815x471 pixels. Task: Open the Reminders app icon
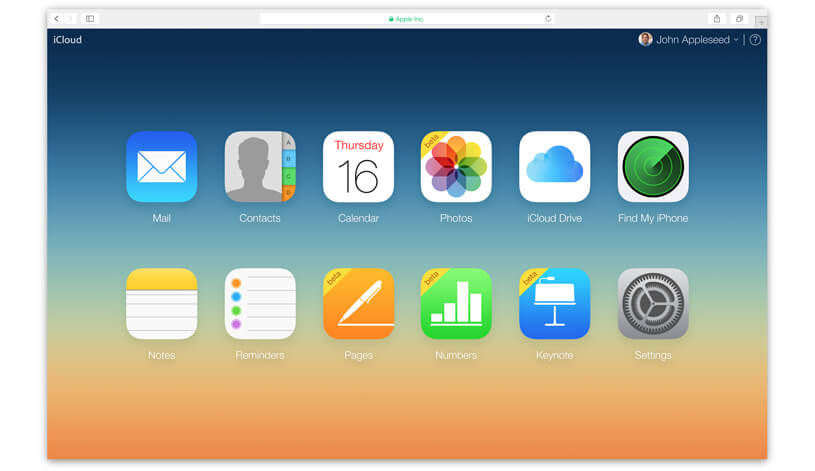pyautogui.click(x=260, y=304)
